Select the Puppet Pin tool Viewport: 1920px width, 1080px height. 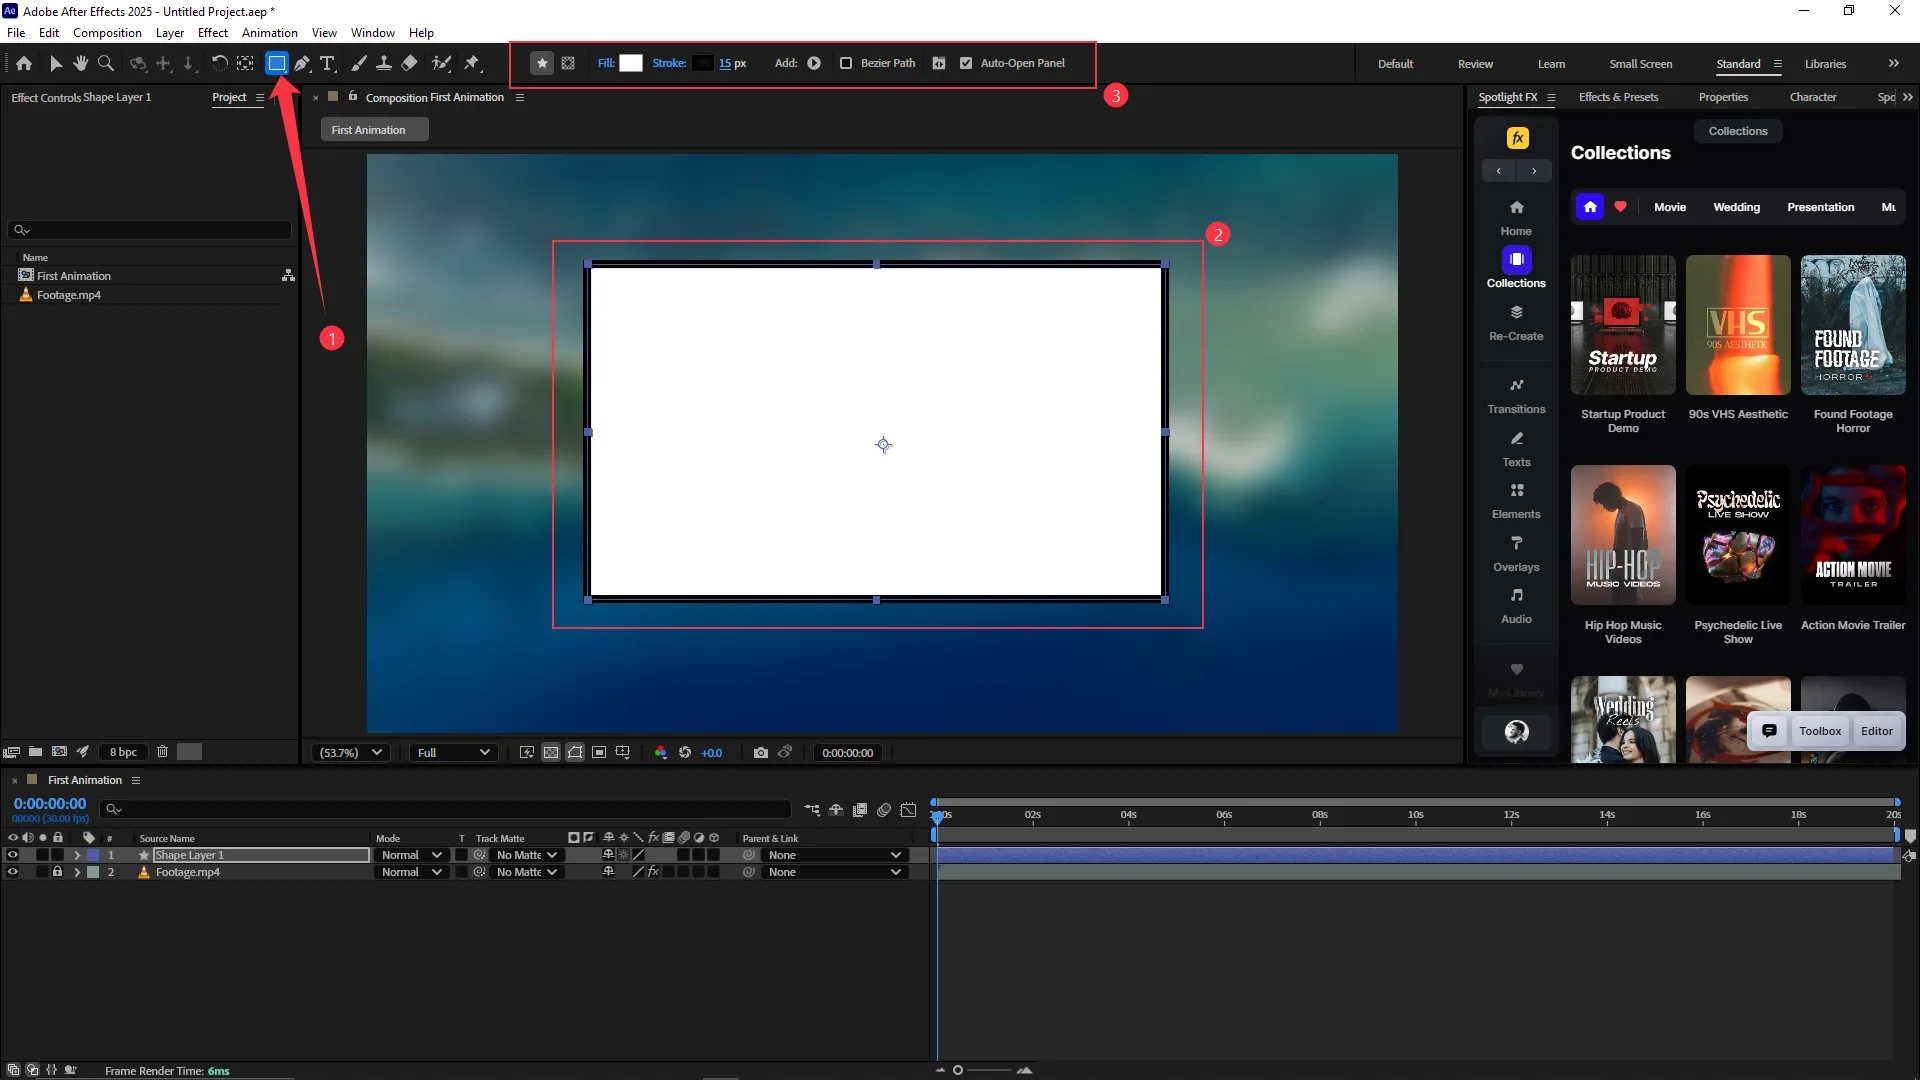[472, 63]
